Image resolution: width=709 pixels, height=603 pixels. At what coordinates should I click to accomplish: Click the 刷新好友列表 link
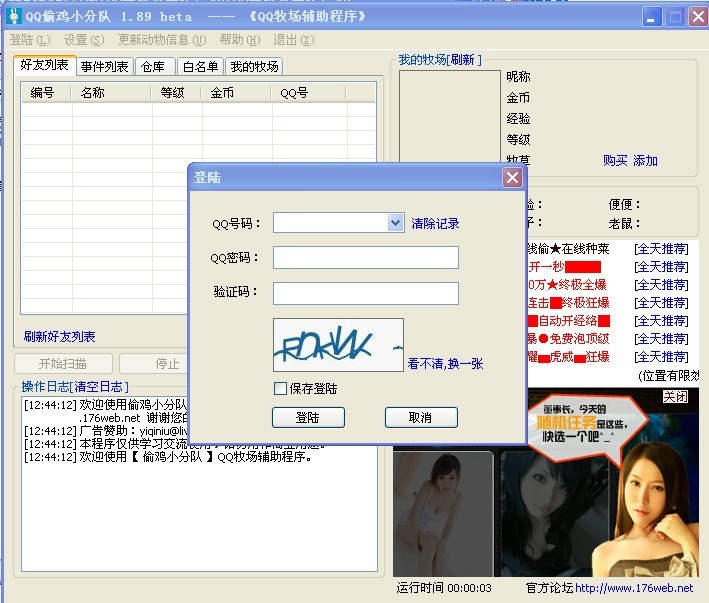coord(59,336)
